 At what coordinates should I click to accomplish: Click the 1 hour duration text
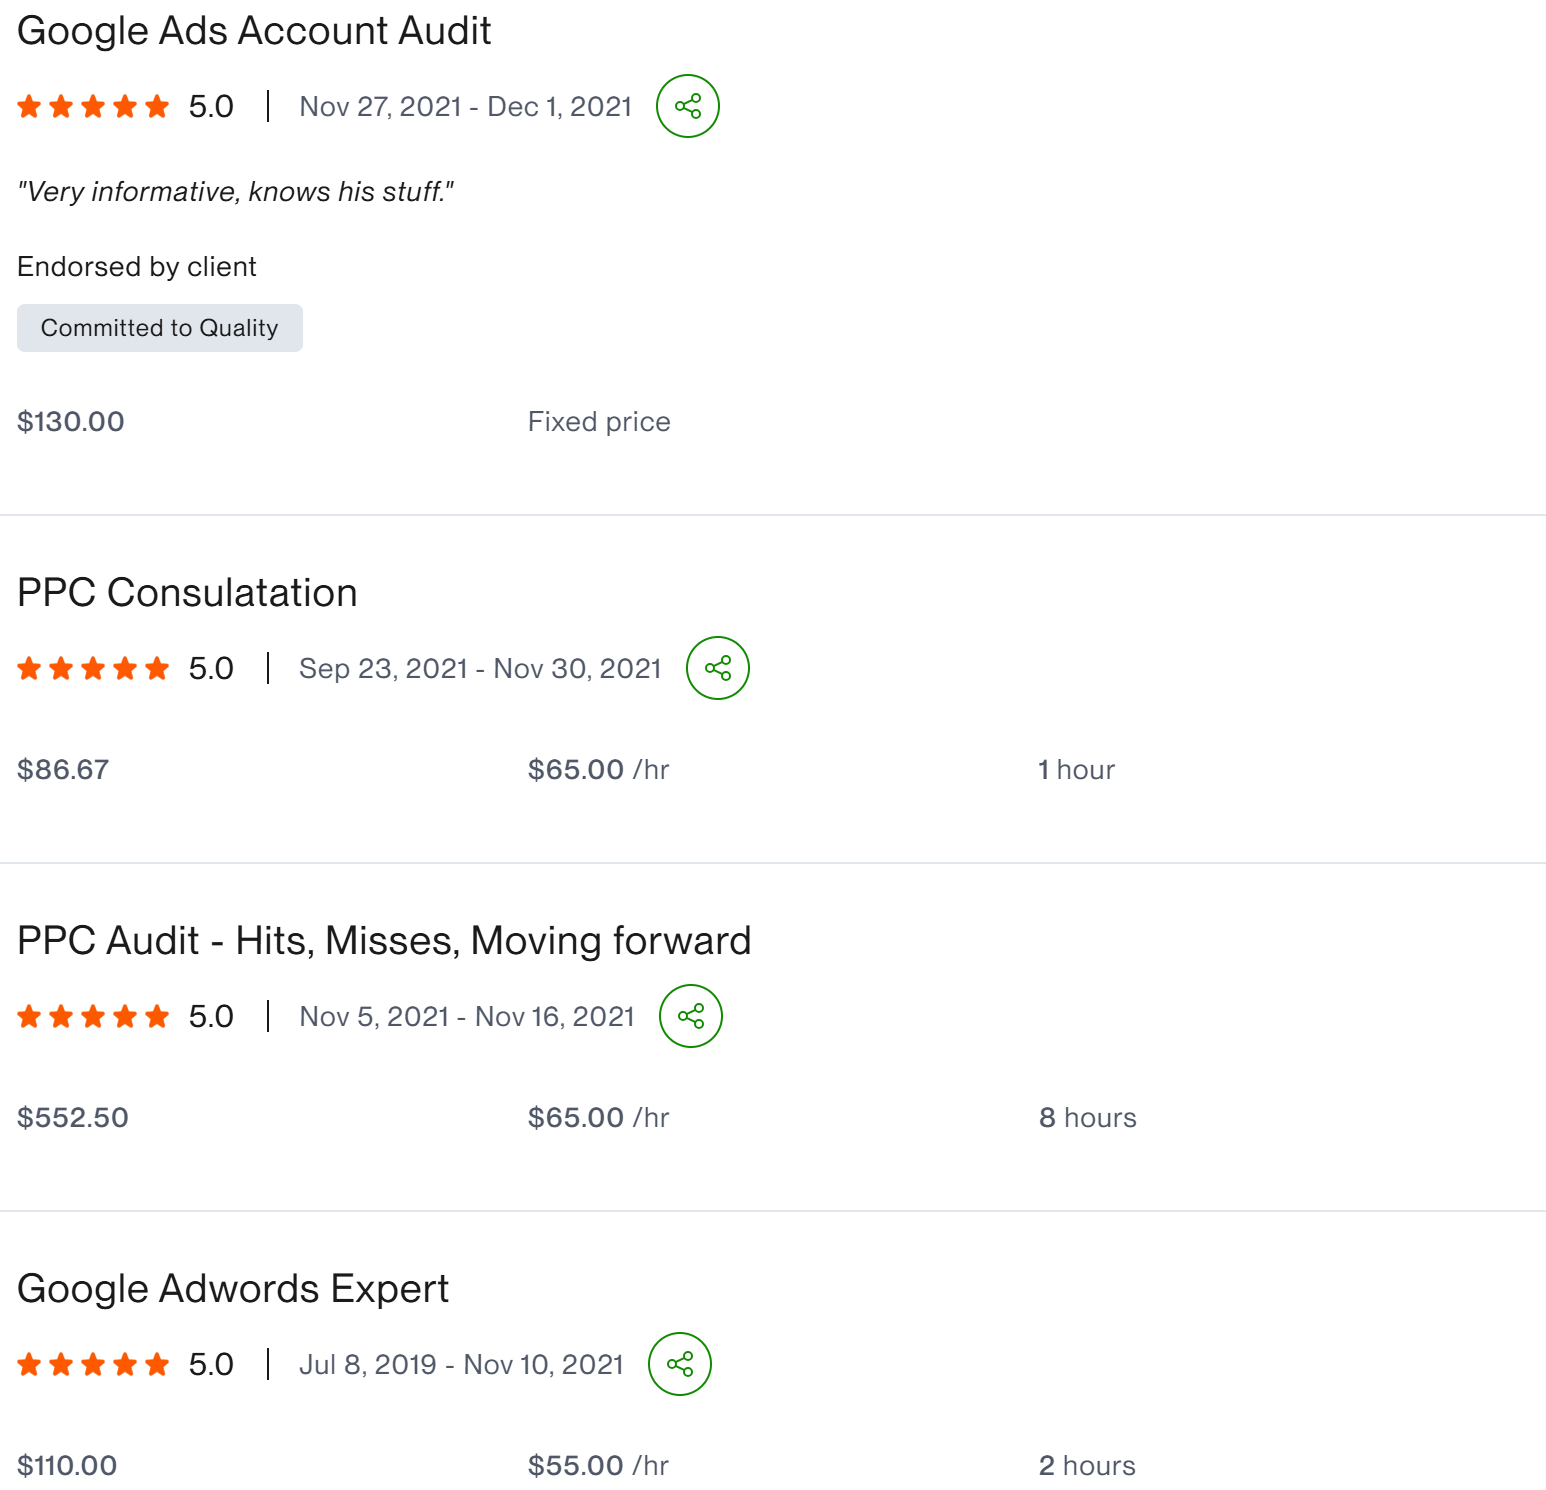coord(1076,769)
